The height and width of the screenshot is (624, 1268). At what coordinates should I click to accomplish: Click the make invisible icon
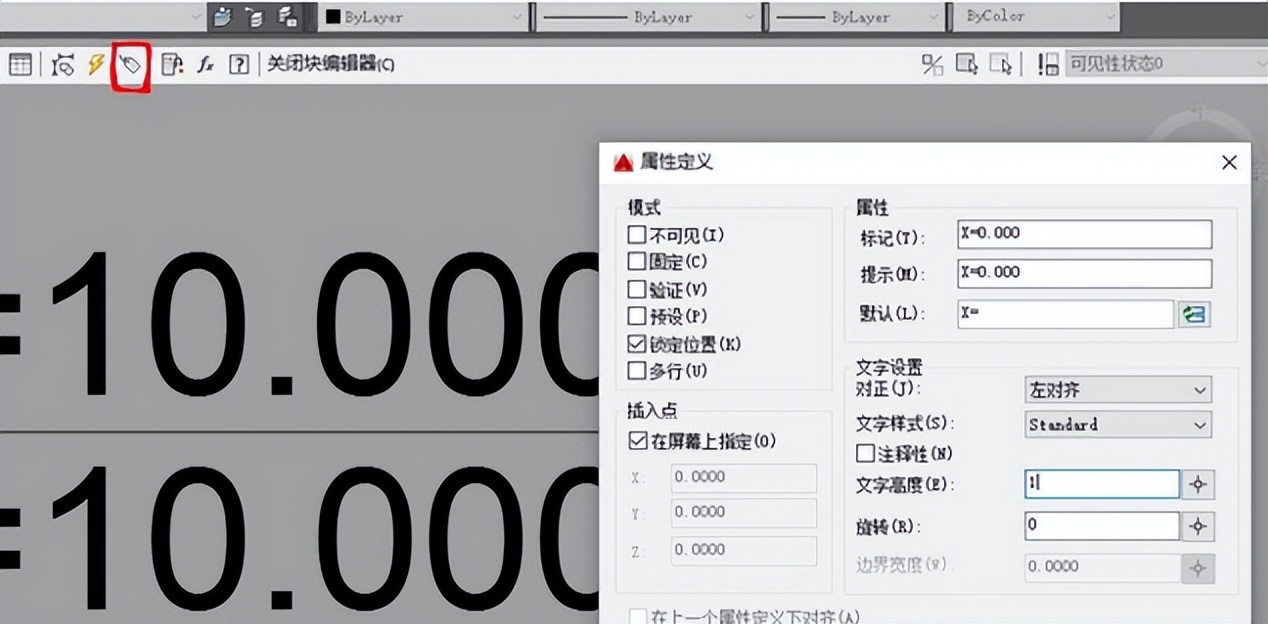coord(1000,65)
